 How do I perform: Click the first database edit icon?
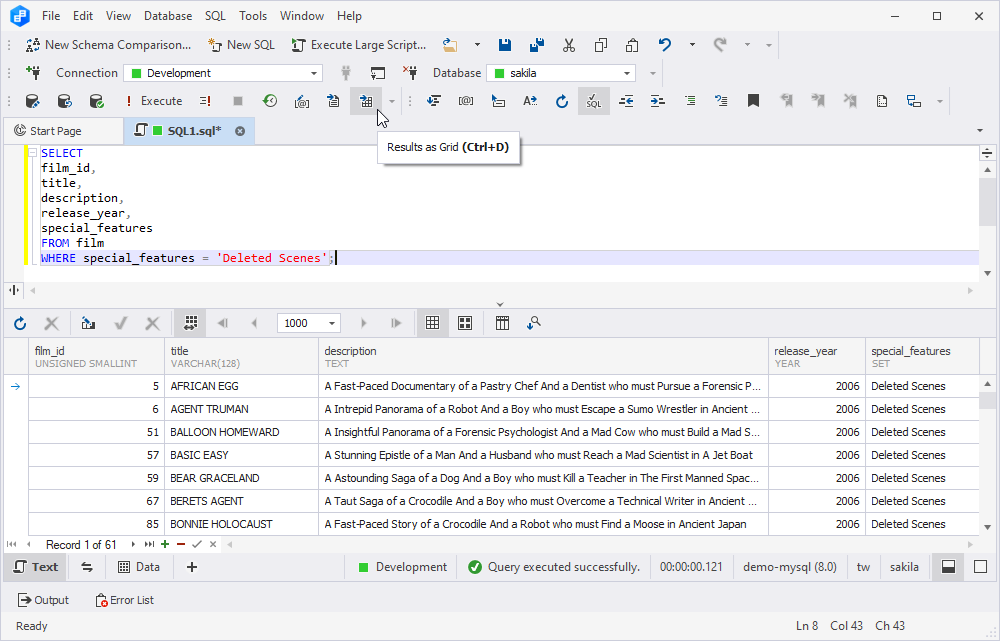(x=33, y=101)
